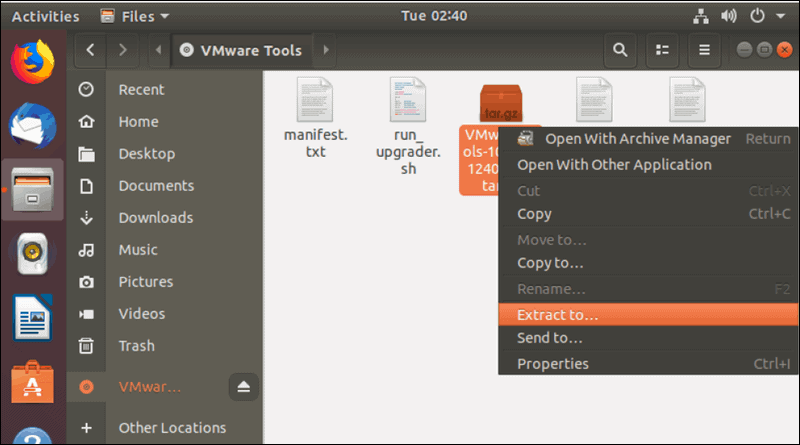800x445 pixels.
Task: Click the Pictures camera icon
Action: click(86, 282)
